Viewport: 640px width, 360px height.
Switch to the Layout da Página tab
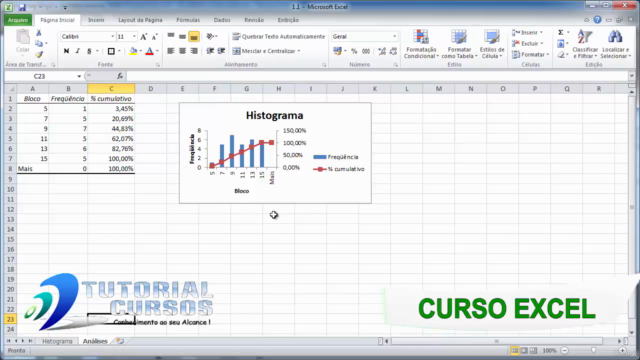tap(140, 20)
